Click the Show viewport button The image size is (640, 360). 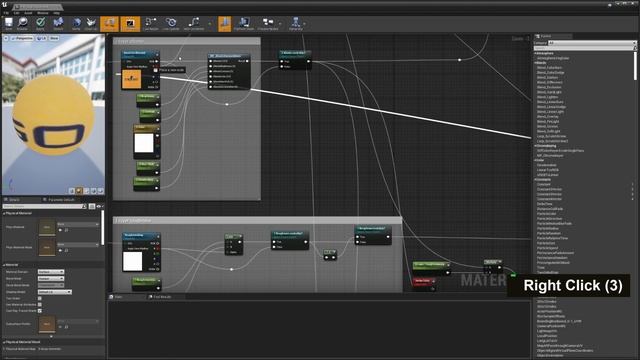pyautogui.click(x=54, y=38)
